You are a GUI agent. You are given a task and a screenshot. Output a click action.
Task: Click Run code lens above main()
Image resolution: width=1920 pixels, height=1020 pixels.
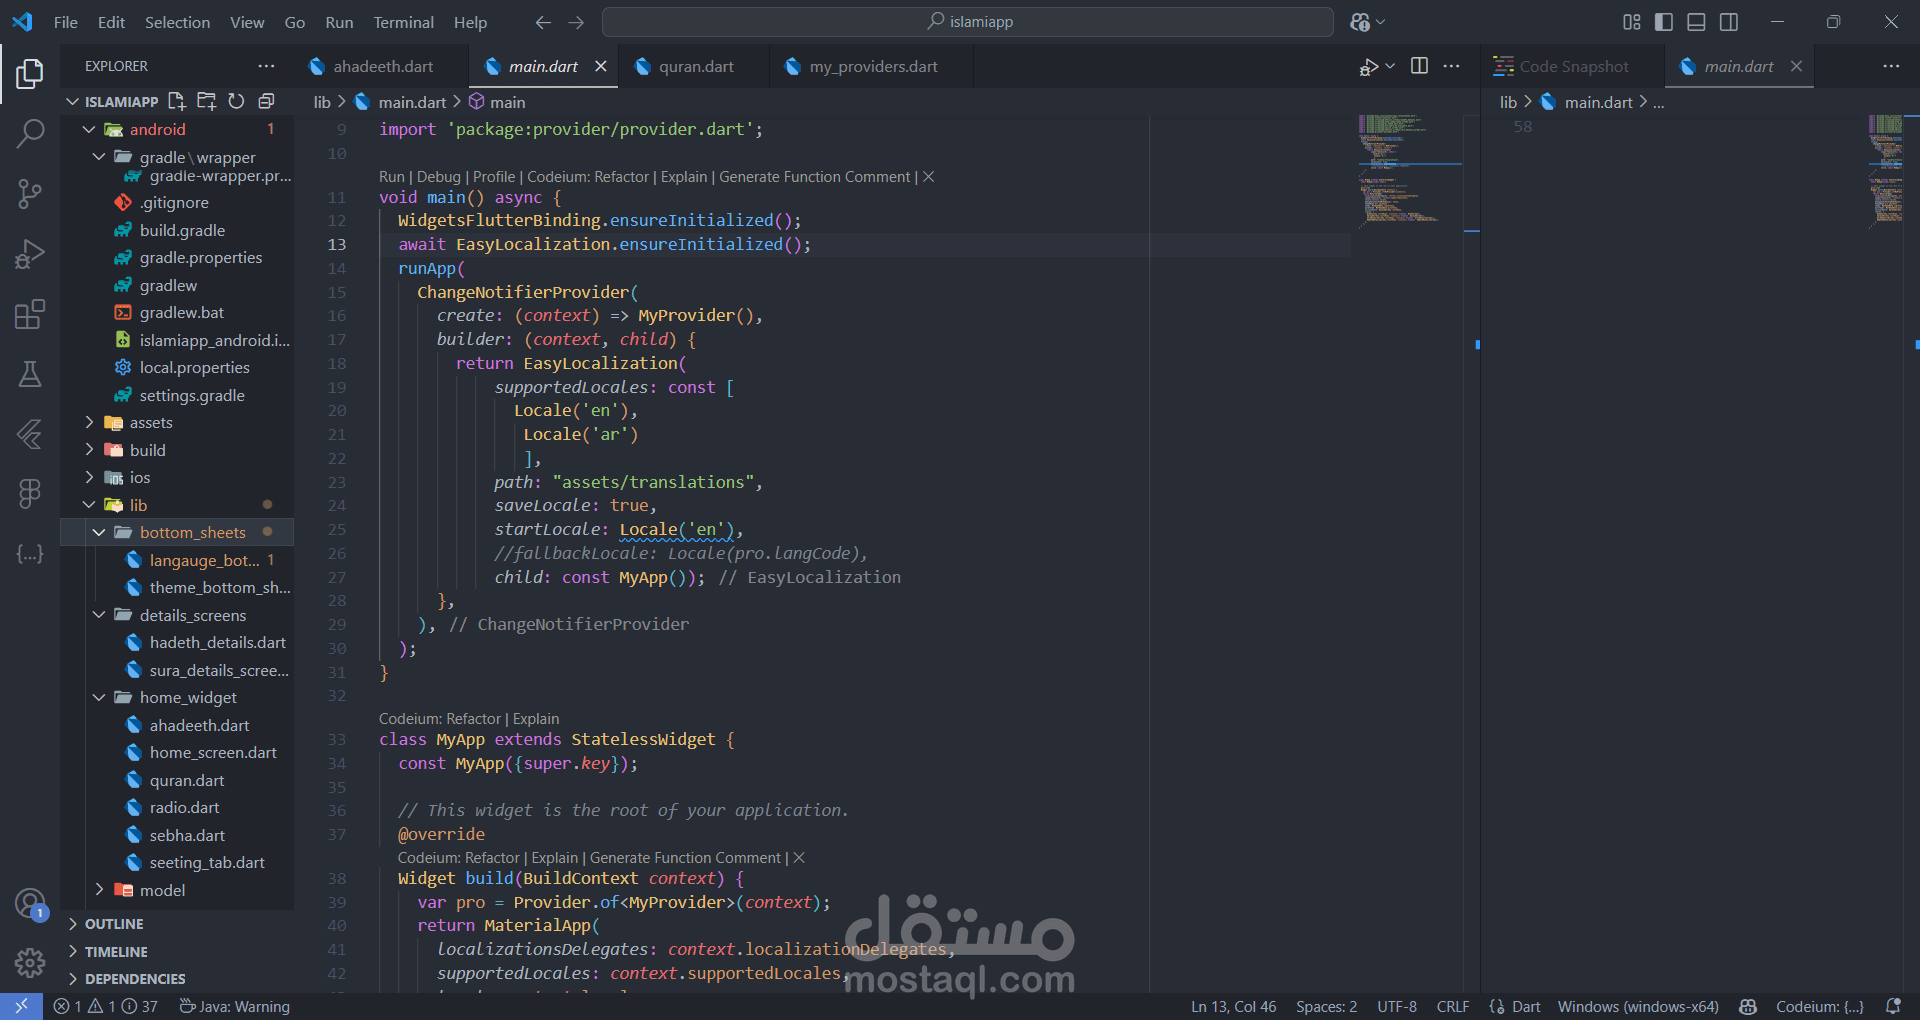pyautogui.click(x=392, y=177)
